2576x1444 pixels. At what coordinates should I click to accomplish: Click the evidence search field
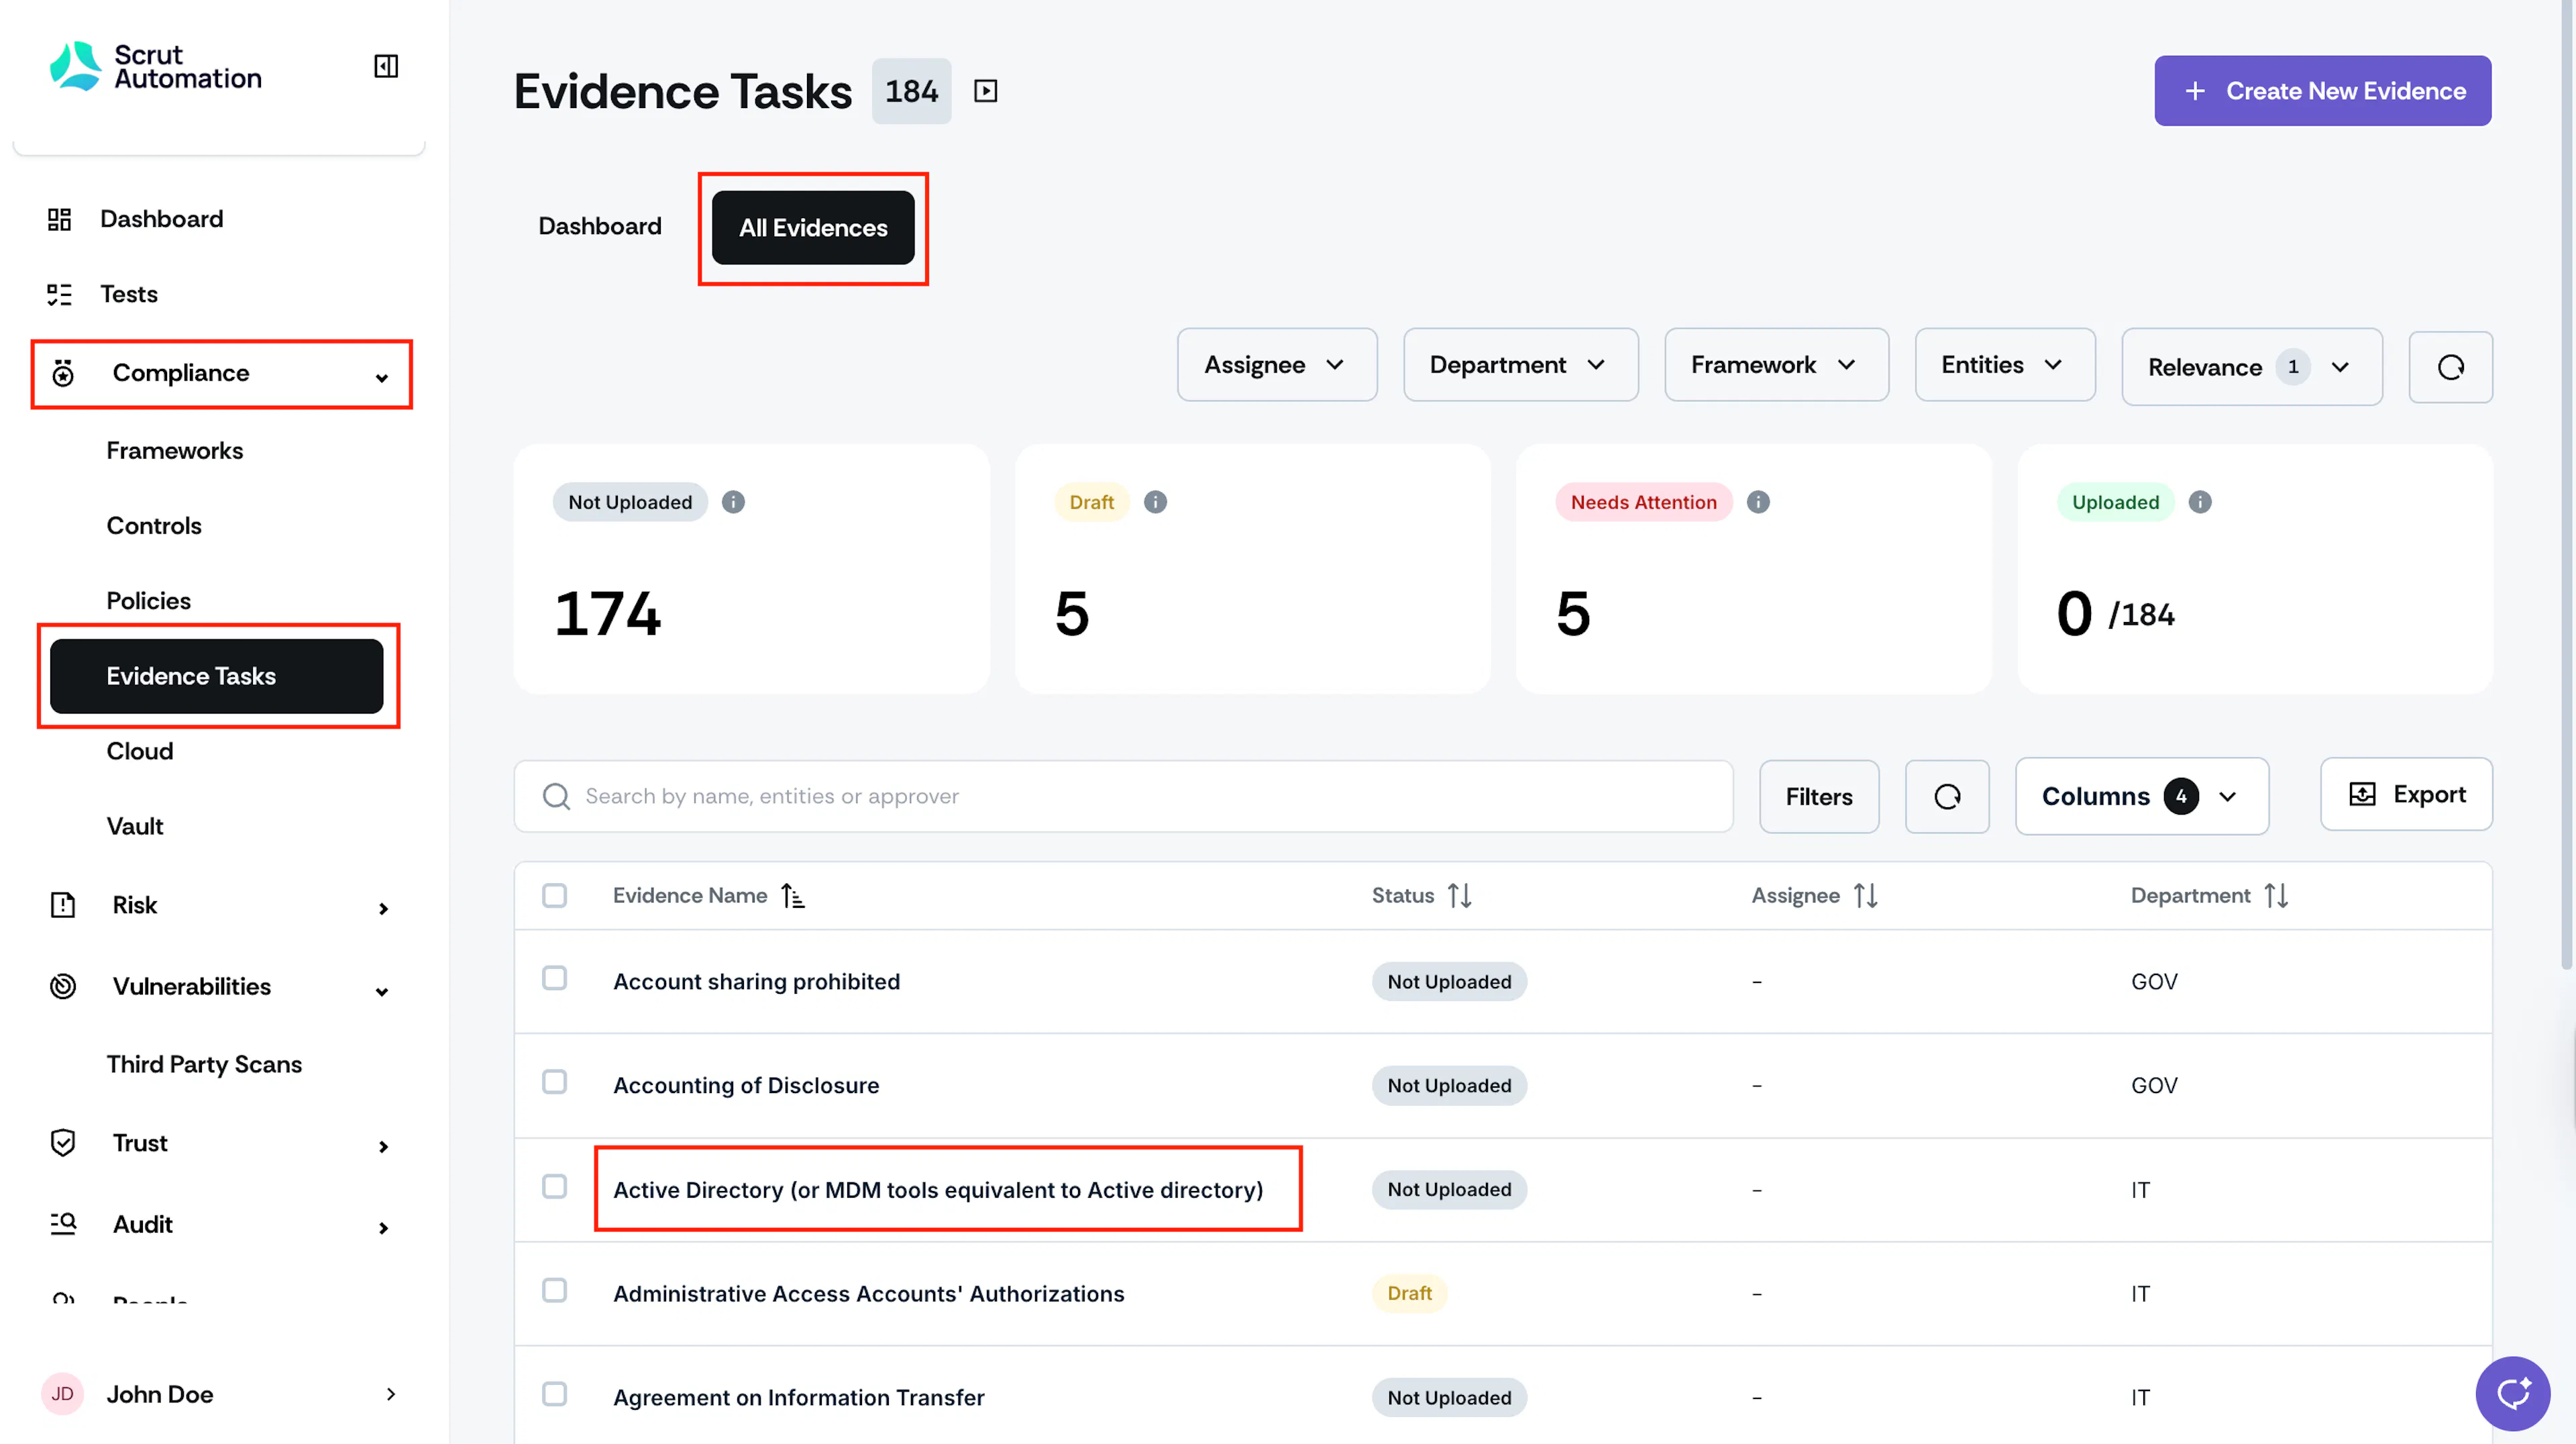click(x=1123, y=796)
